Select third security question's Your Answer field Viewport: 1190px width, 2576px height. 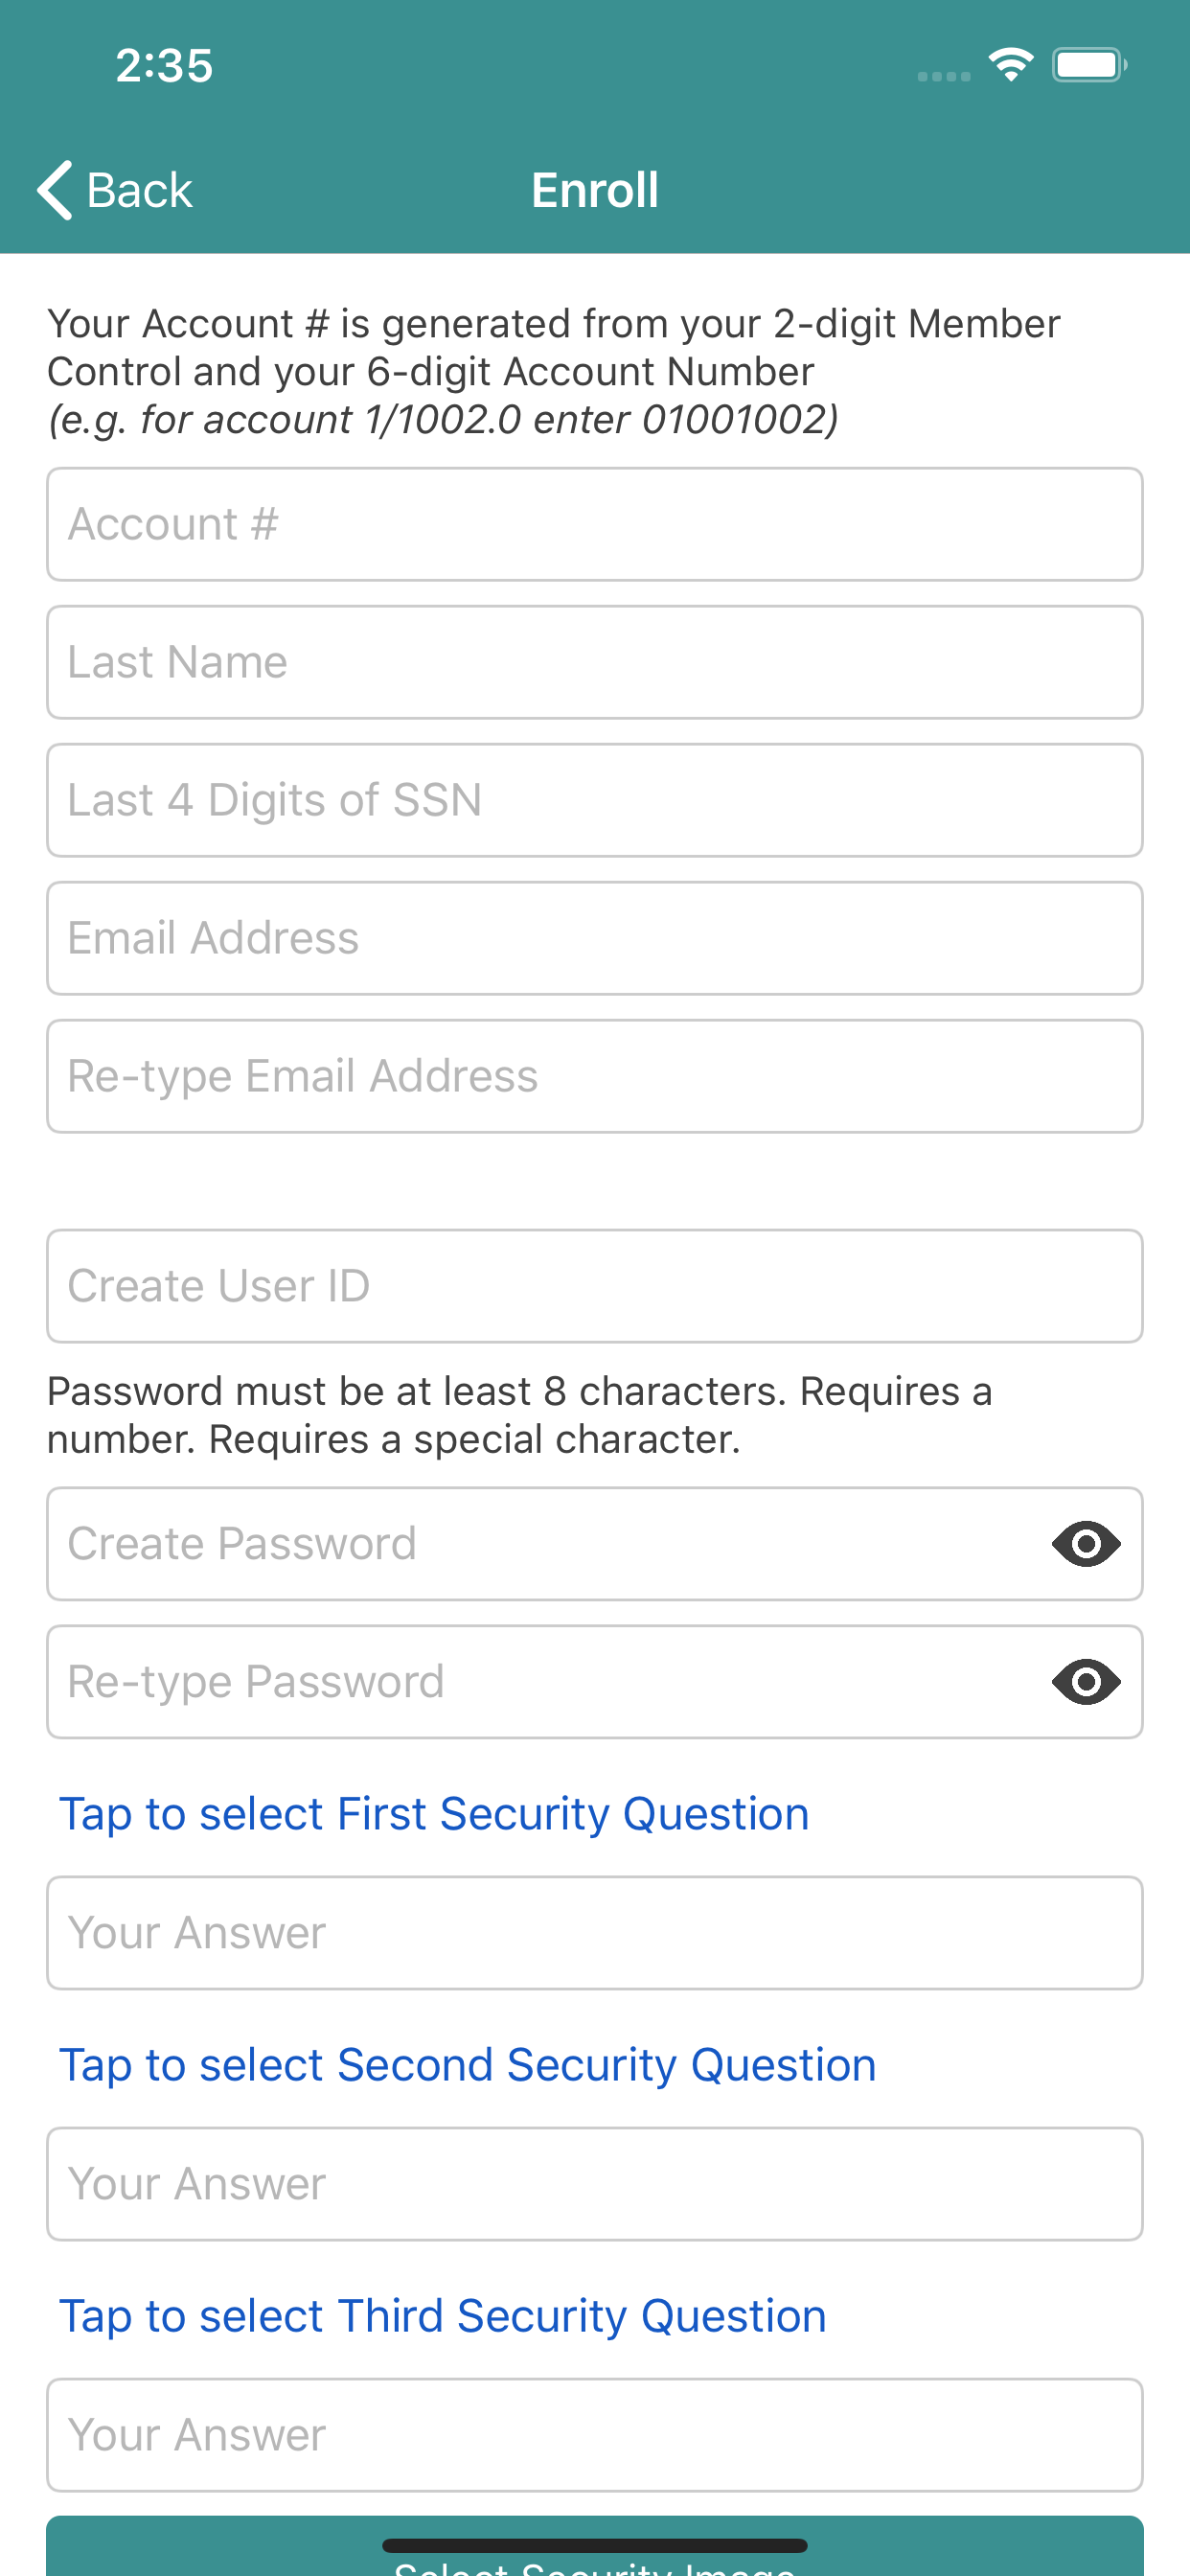pyautogui.click(x=595, y=2435)
